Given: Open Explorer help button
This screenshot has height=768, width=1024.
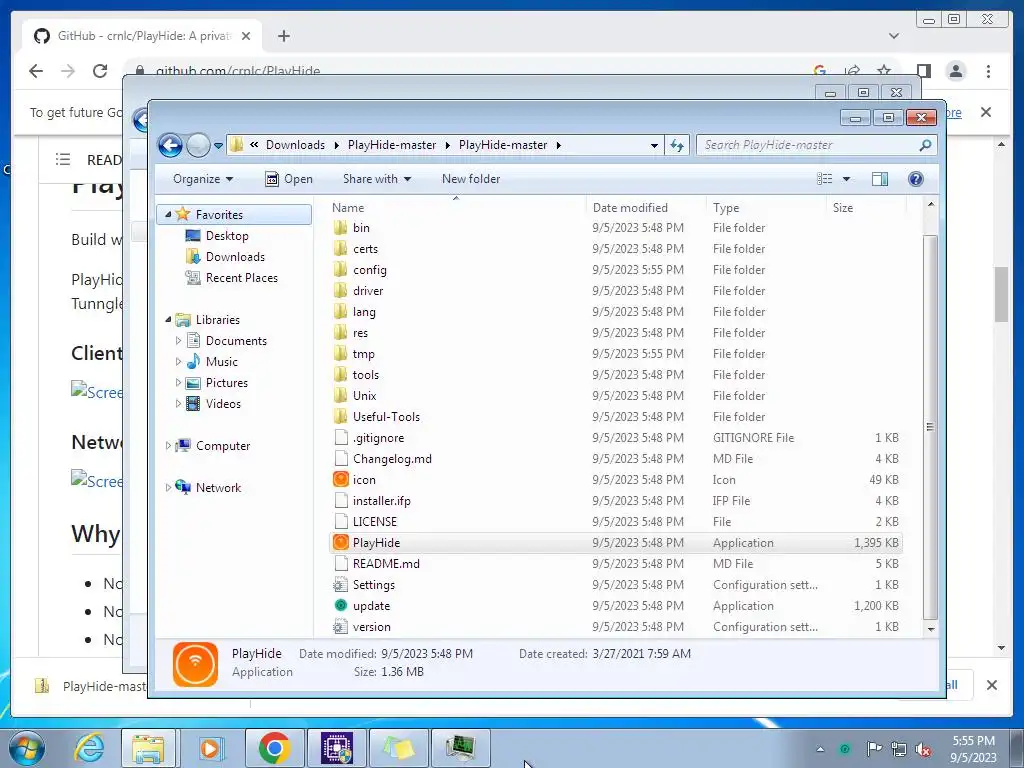Looking at the screenshot, I should coord(916,179).
